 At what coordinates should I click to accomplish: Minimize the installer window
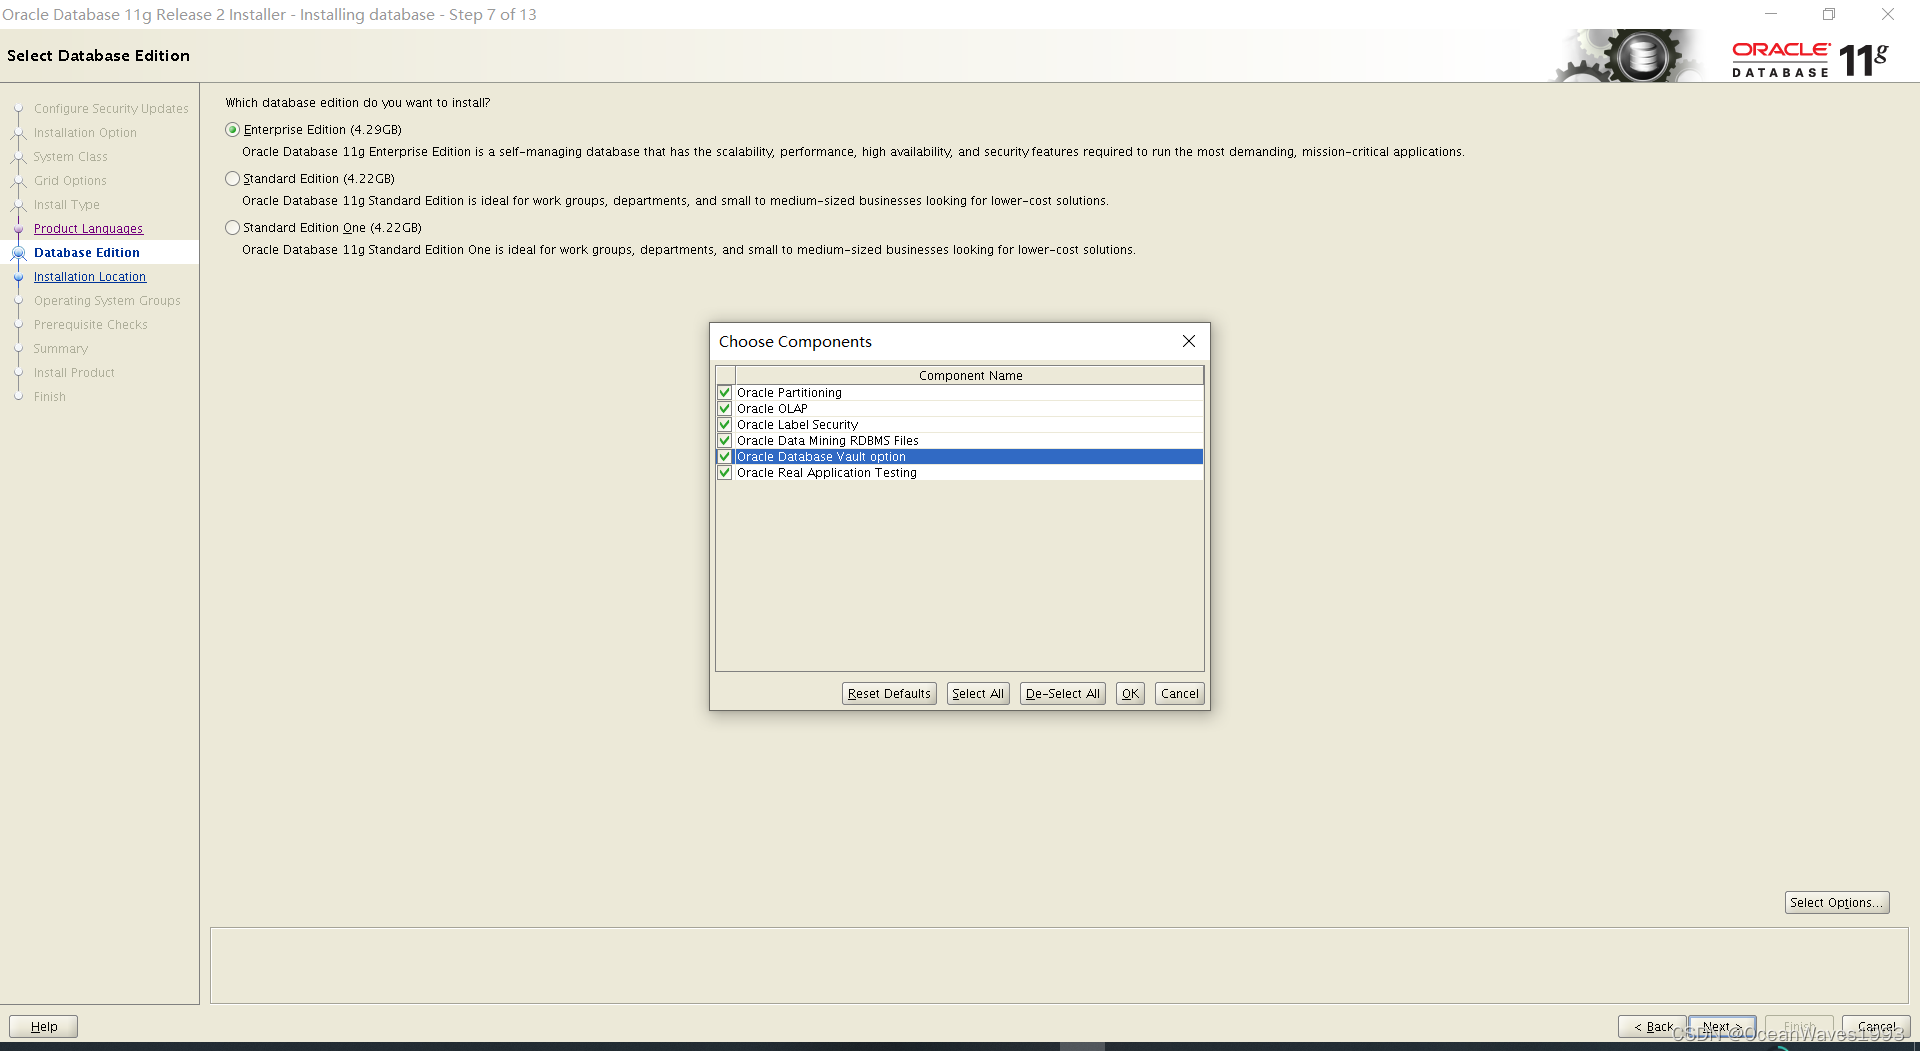(1771, 14)
